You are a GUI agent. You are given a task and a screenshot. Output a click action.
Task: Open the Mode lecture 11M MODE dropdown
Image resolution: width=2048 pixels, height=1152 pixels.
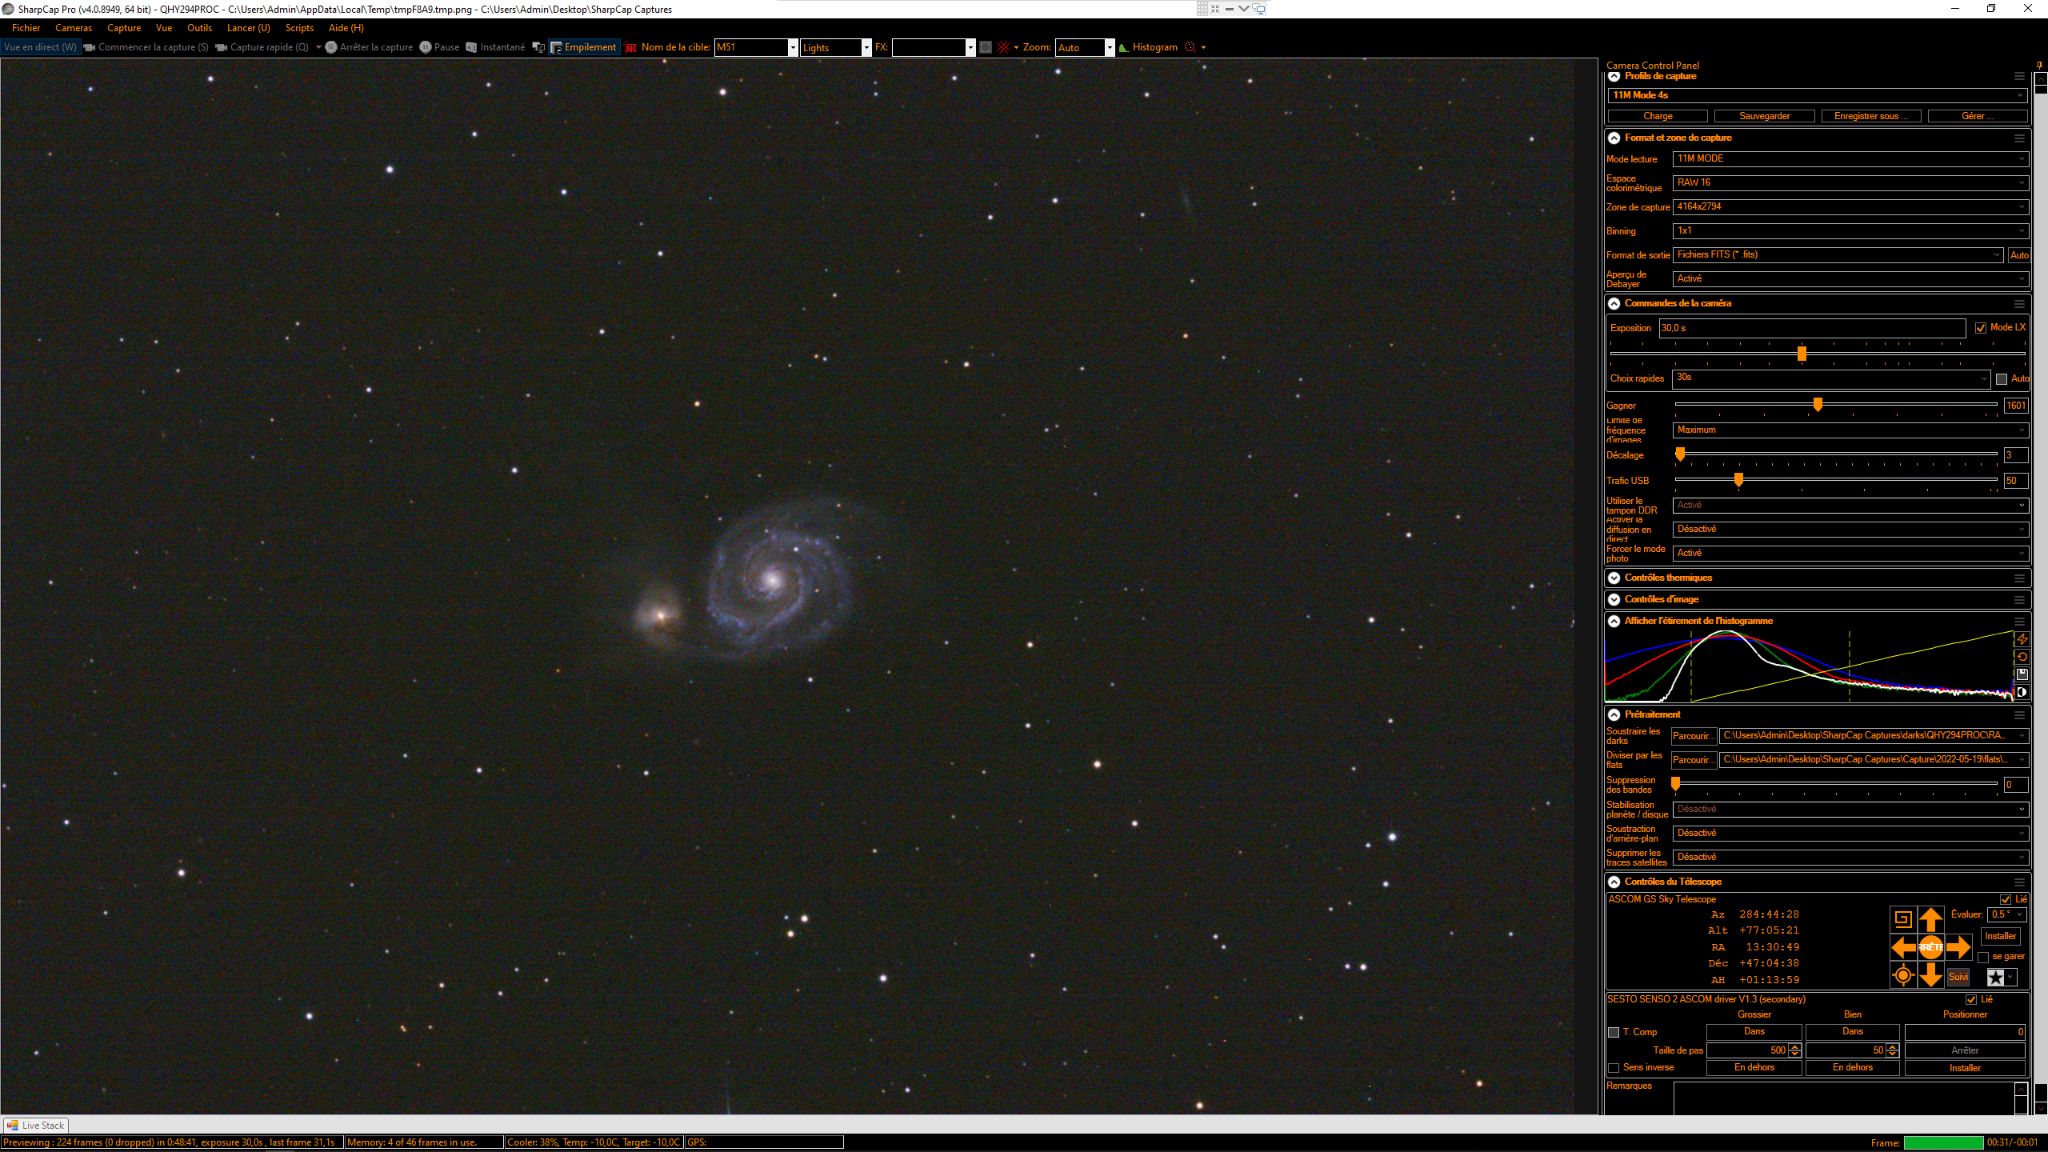coord(1850,159)
